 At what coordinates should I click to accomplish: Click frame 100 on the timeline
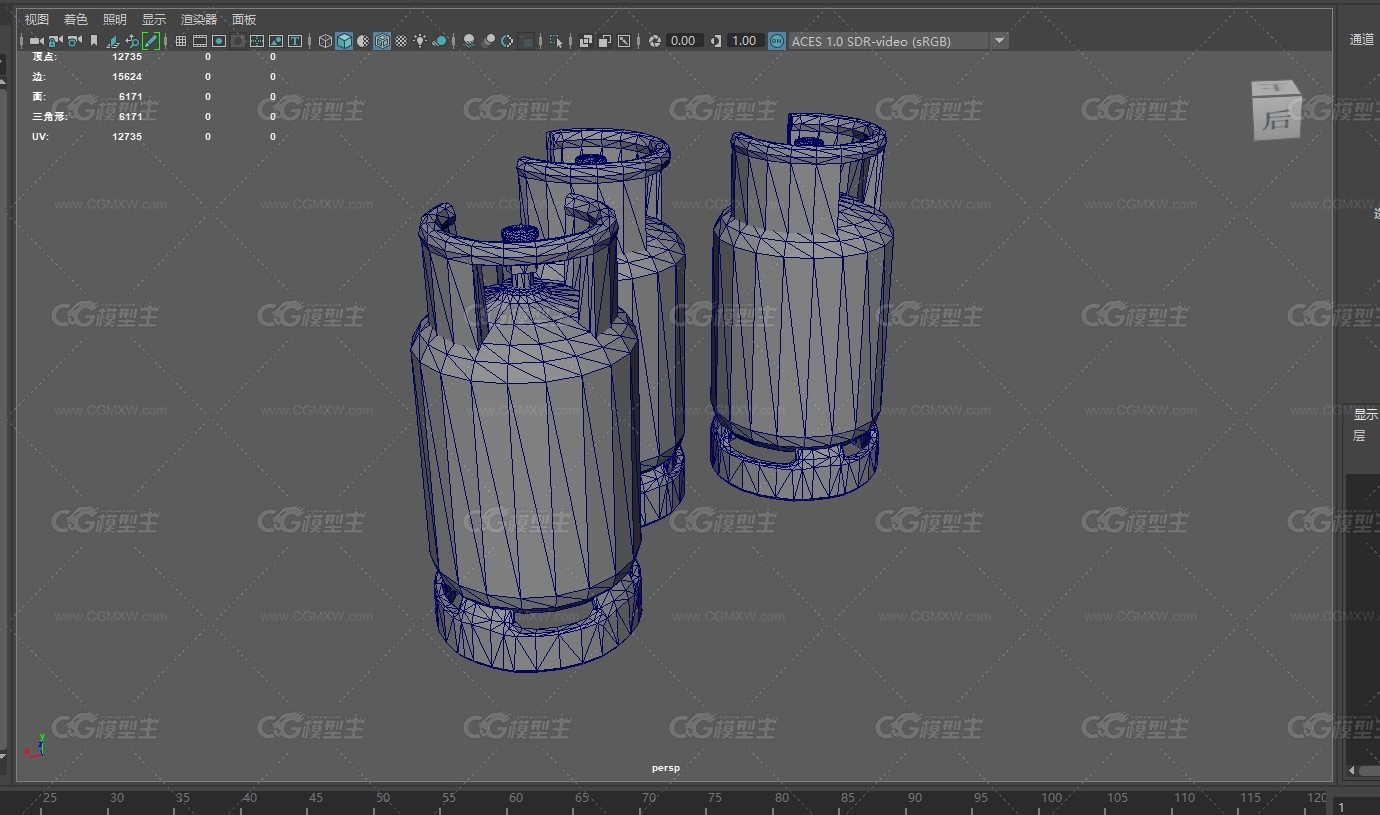[x=1051, y=798]
